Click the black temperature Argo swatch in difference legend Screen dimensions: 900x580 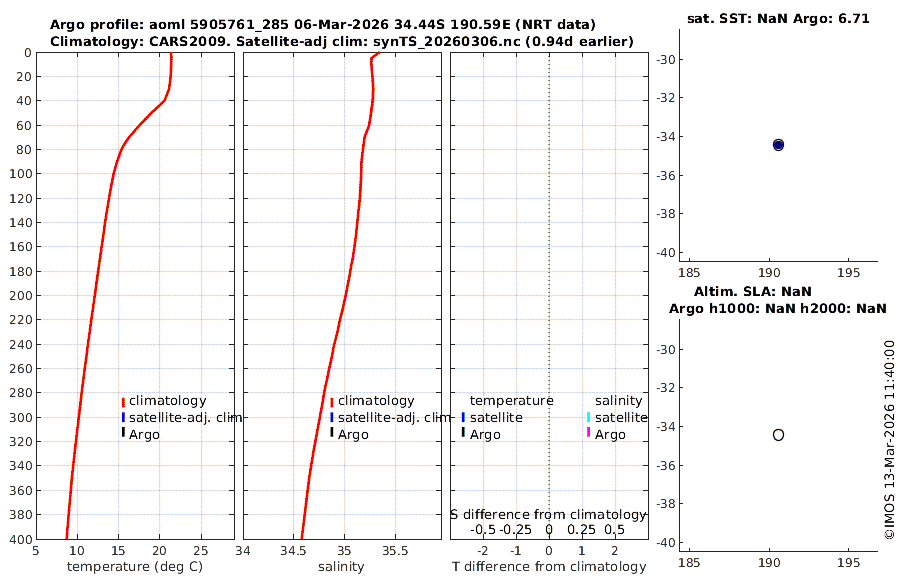click(463, 432)
